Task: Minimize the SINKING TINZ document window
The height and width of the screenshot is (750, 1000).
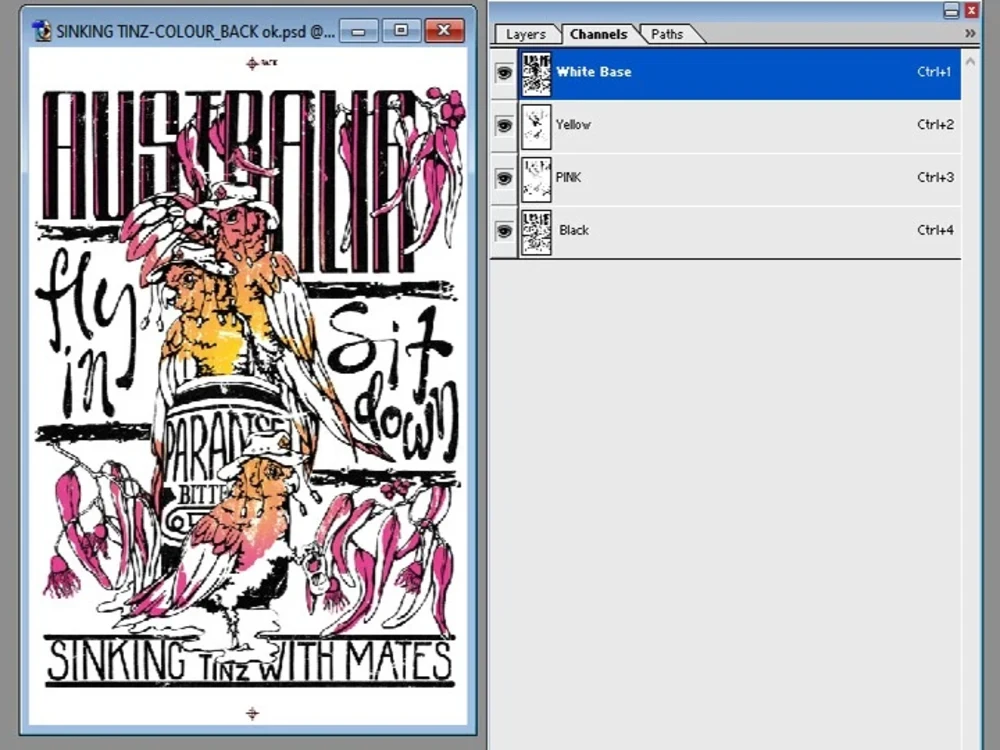Action: click(x=357, y=31)
